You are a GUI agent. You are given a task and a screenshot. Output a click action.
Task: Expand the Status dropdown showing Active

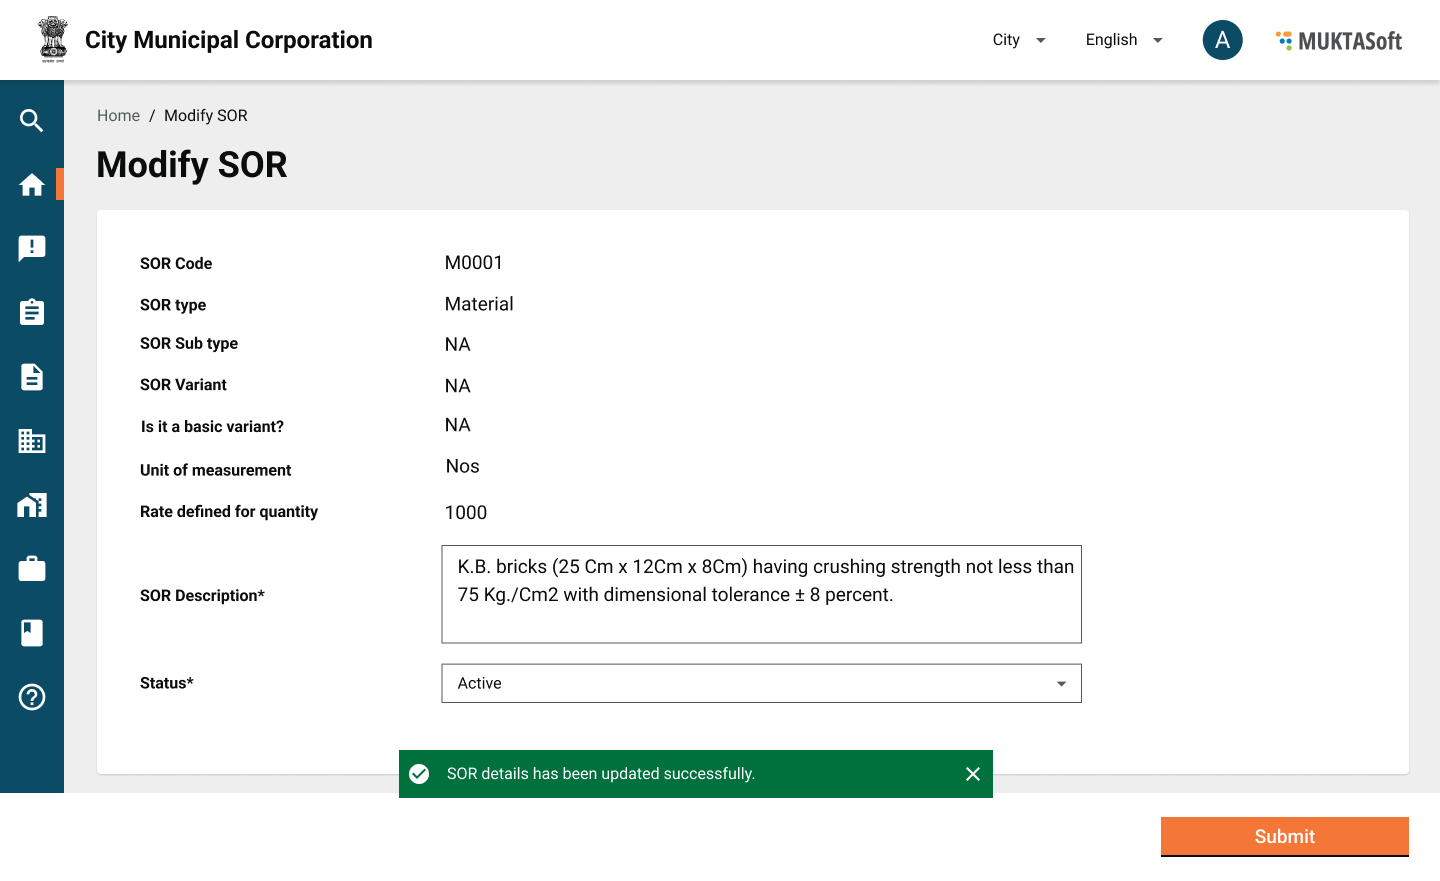(x=761, y=683)
